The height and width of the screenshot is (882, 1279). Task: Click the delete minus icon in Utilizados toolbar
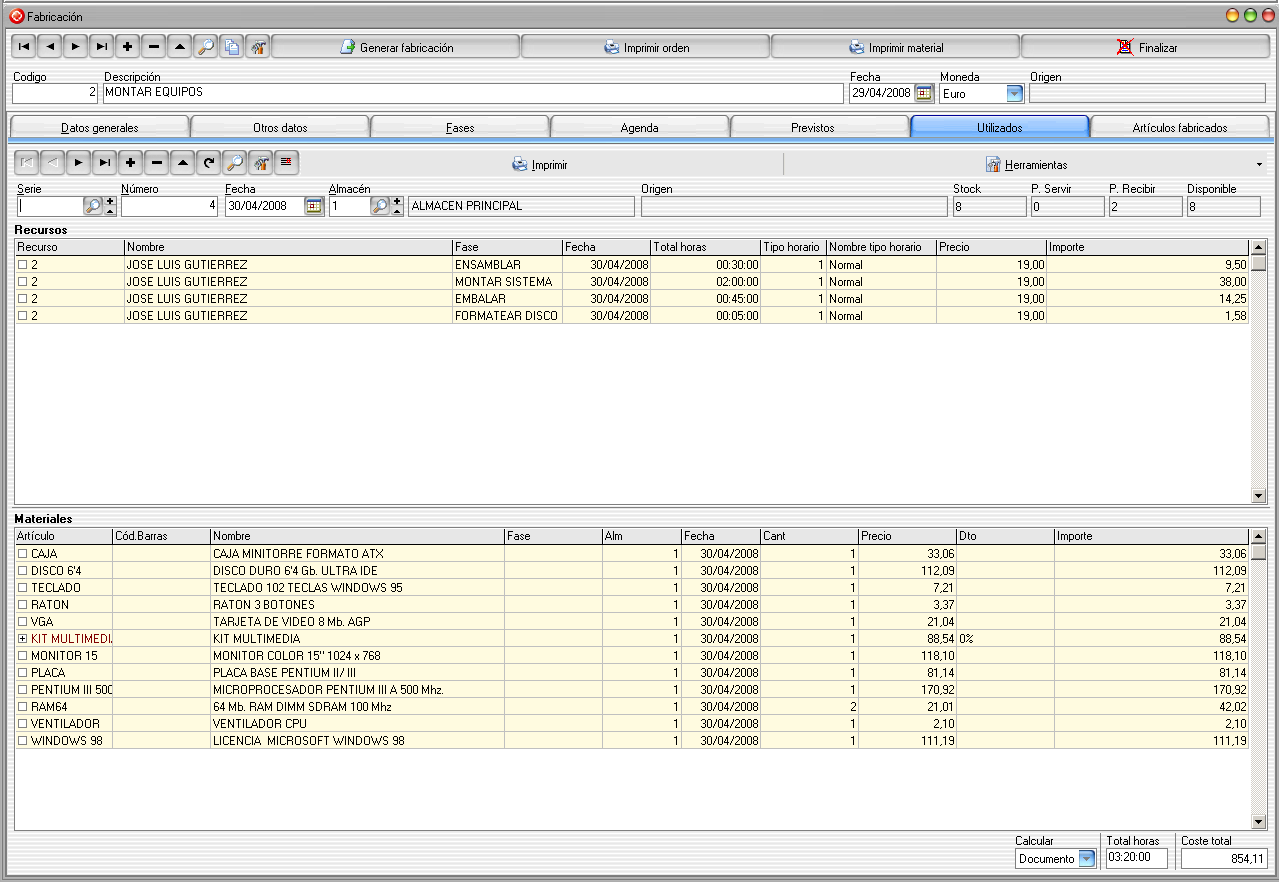tap(156, 164)
